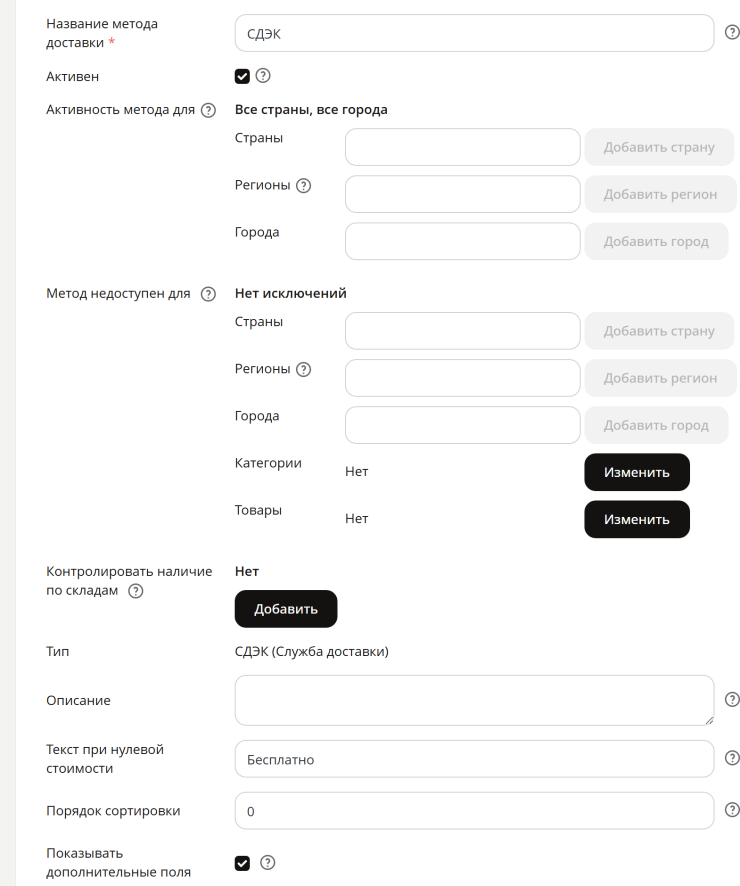Click Изменить button for Товары

click(x=637, y=519)
